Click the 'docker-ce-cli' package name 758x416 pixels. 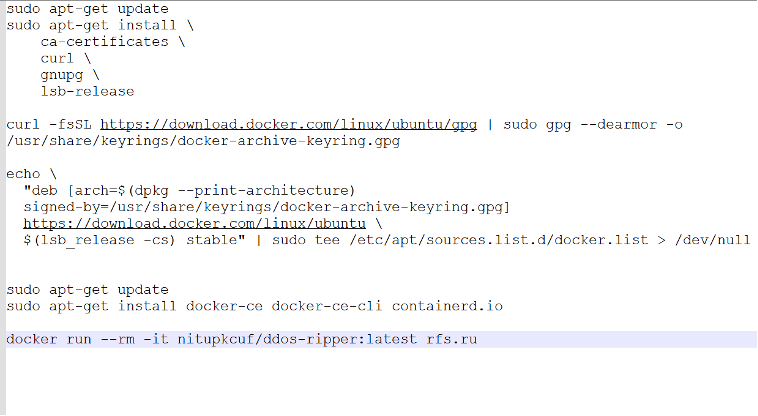(x=326, y=306)
